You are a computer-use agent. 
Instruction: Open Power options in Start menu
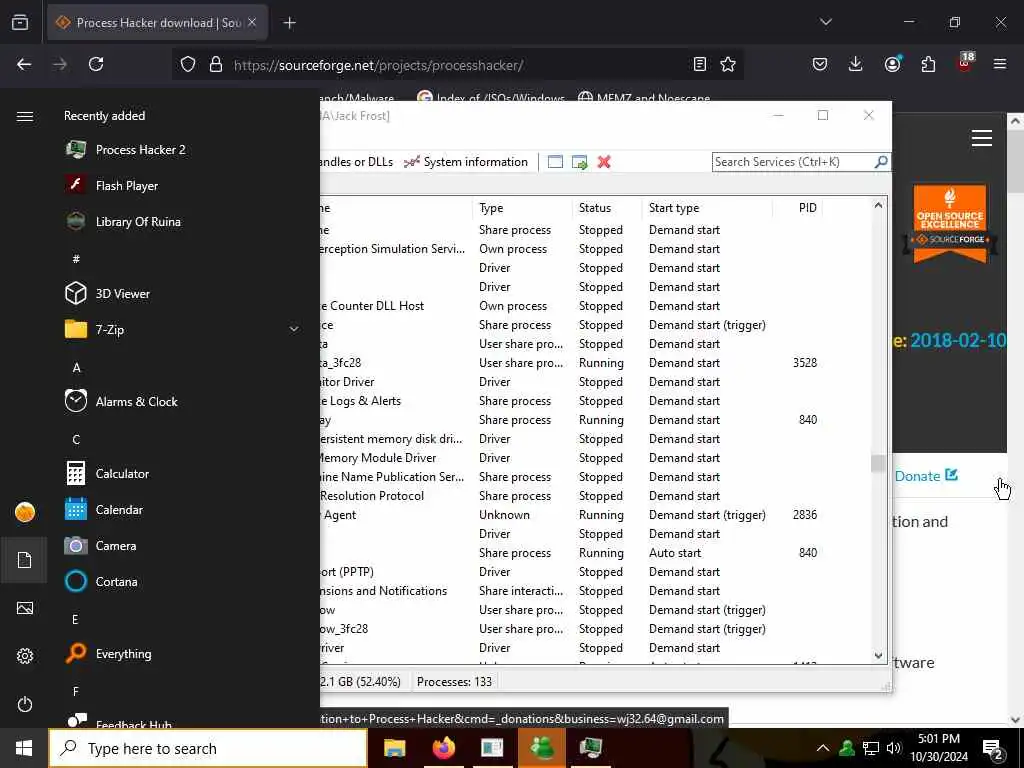(x=25, y=704)
